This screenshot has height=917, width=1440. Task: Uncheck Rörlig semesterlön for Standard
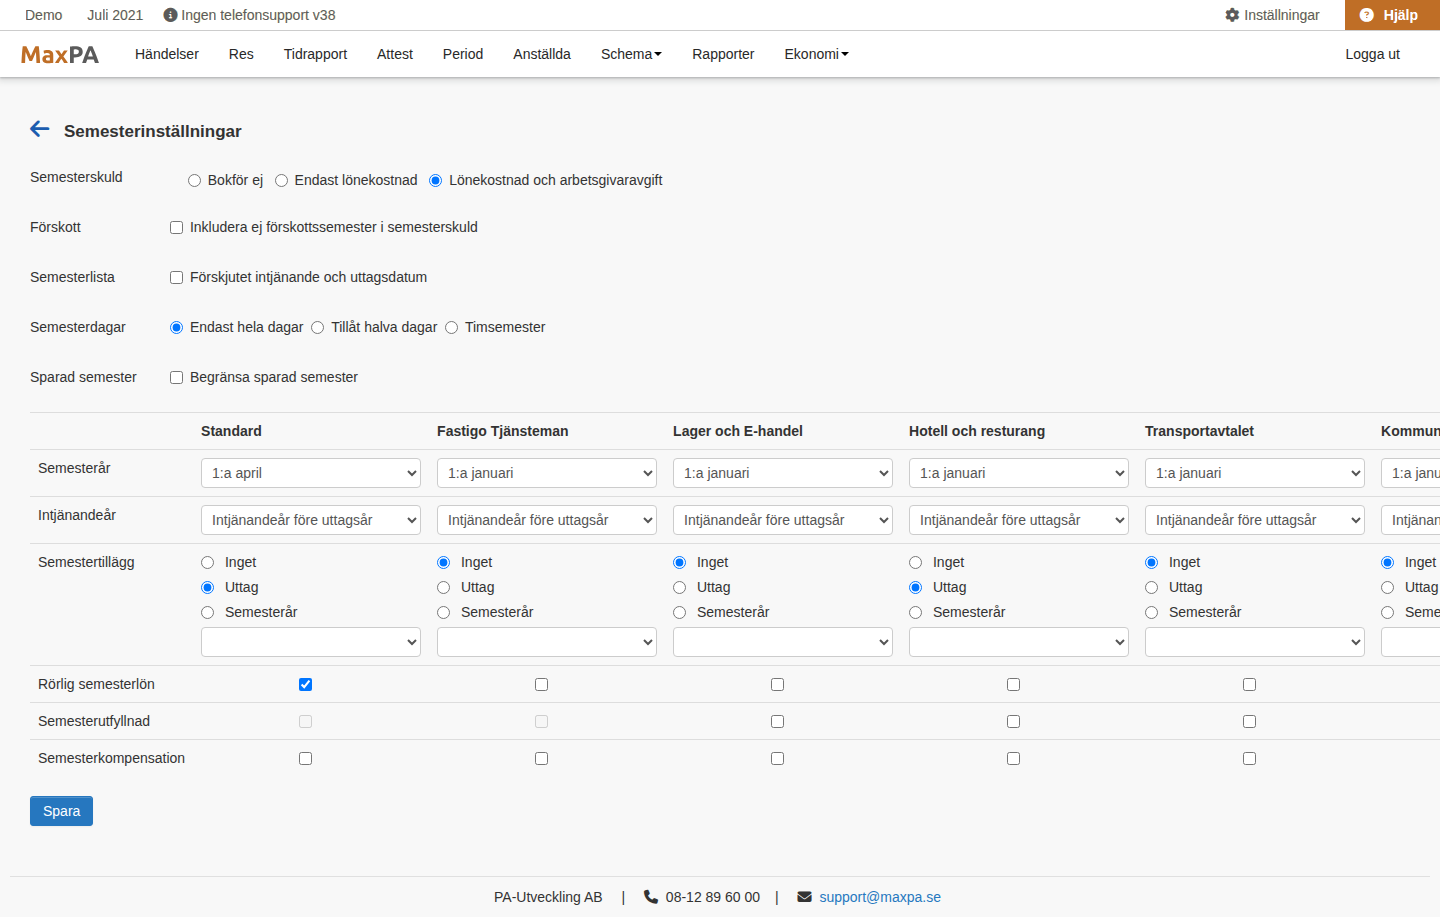306,685
